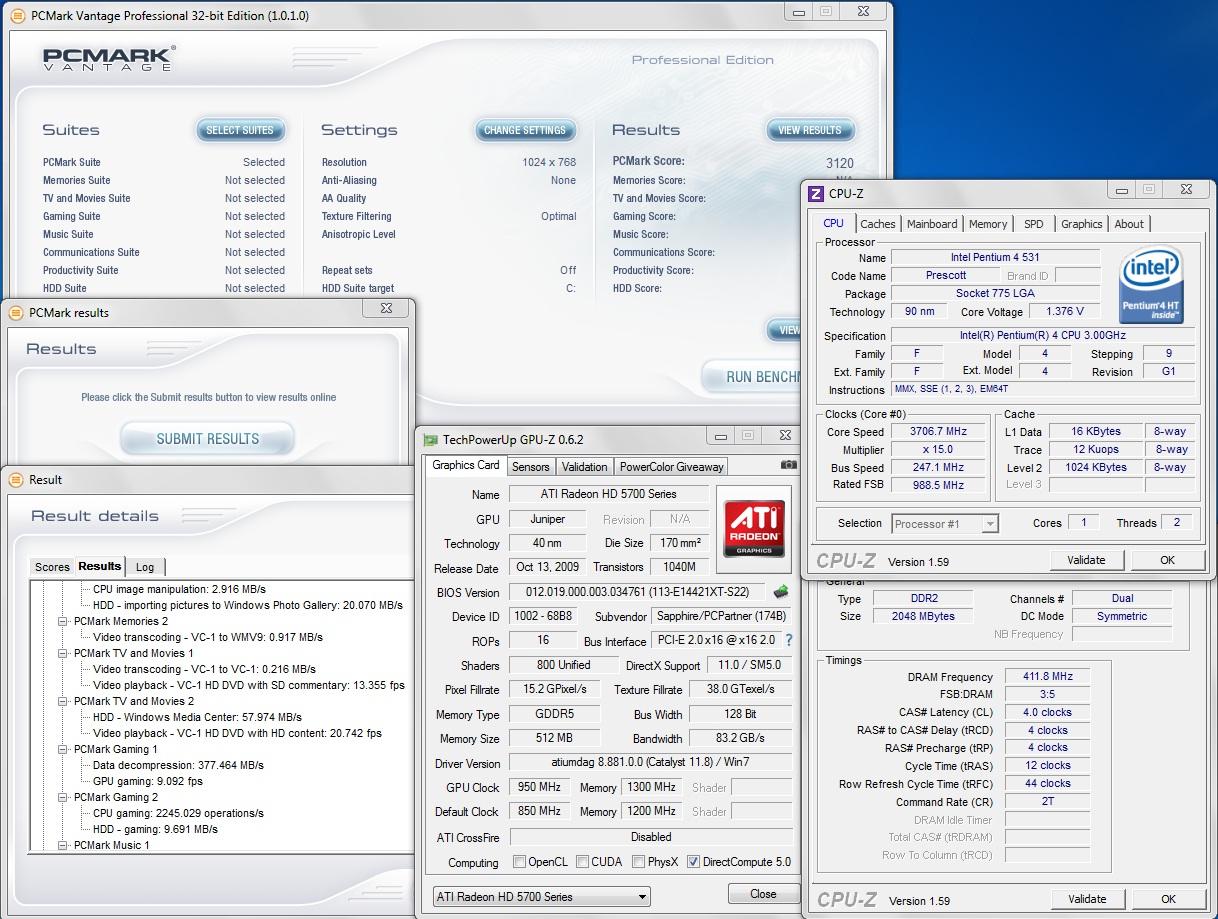The width and height of the screenshot is (1218, 919).
Task: Close the PCMark results dialog
Action: coord(386,308)
